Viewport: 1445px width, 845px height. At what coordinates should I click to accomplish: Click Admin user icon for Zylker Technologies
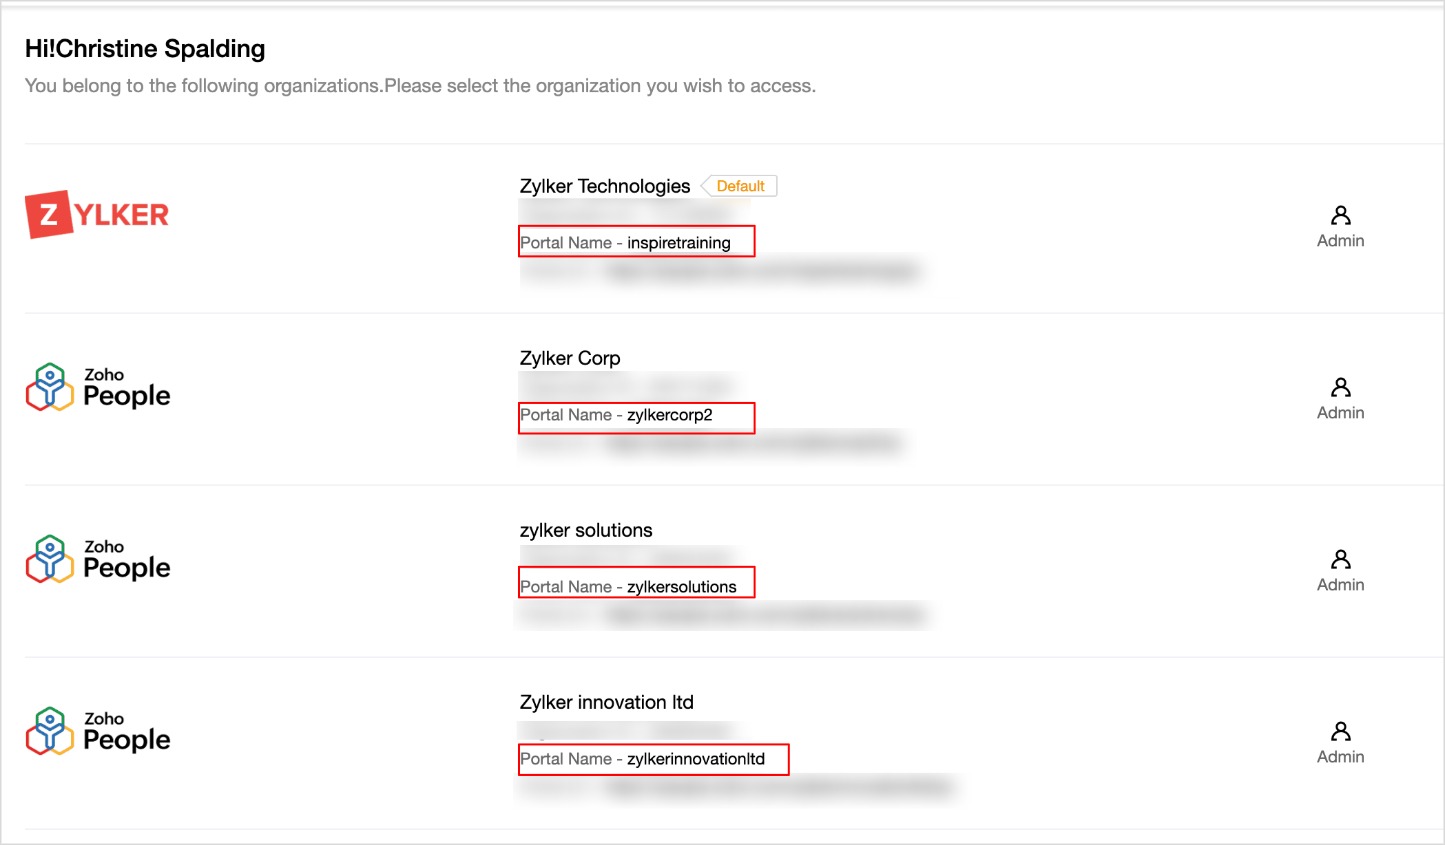click(x=1340, y=216)
